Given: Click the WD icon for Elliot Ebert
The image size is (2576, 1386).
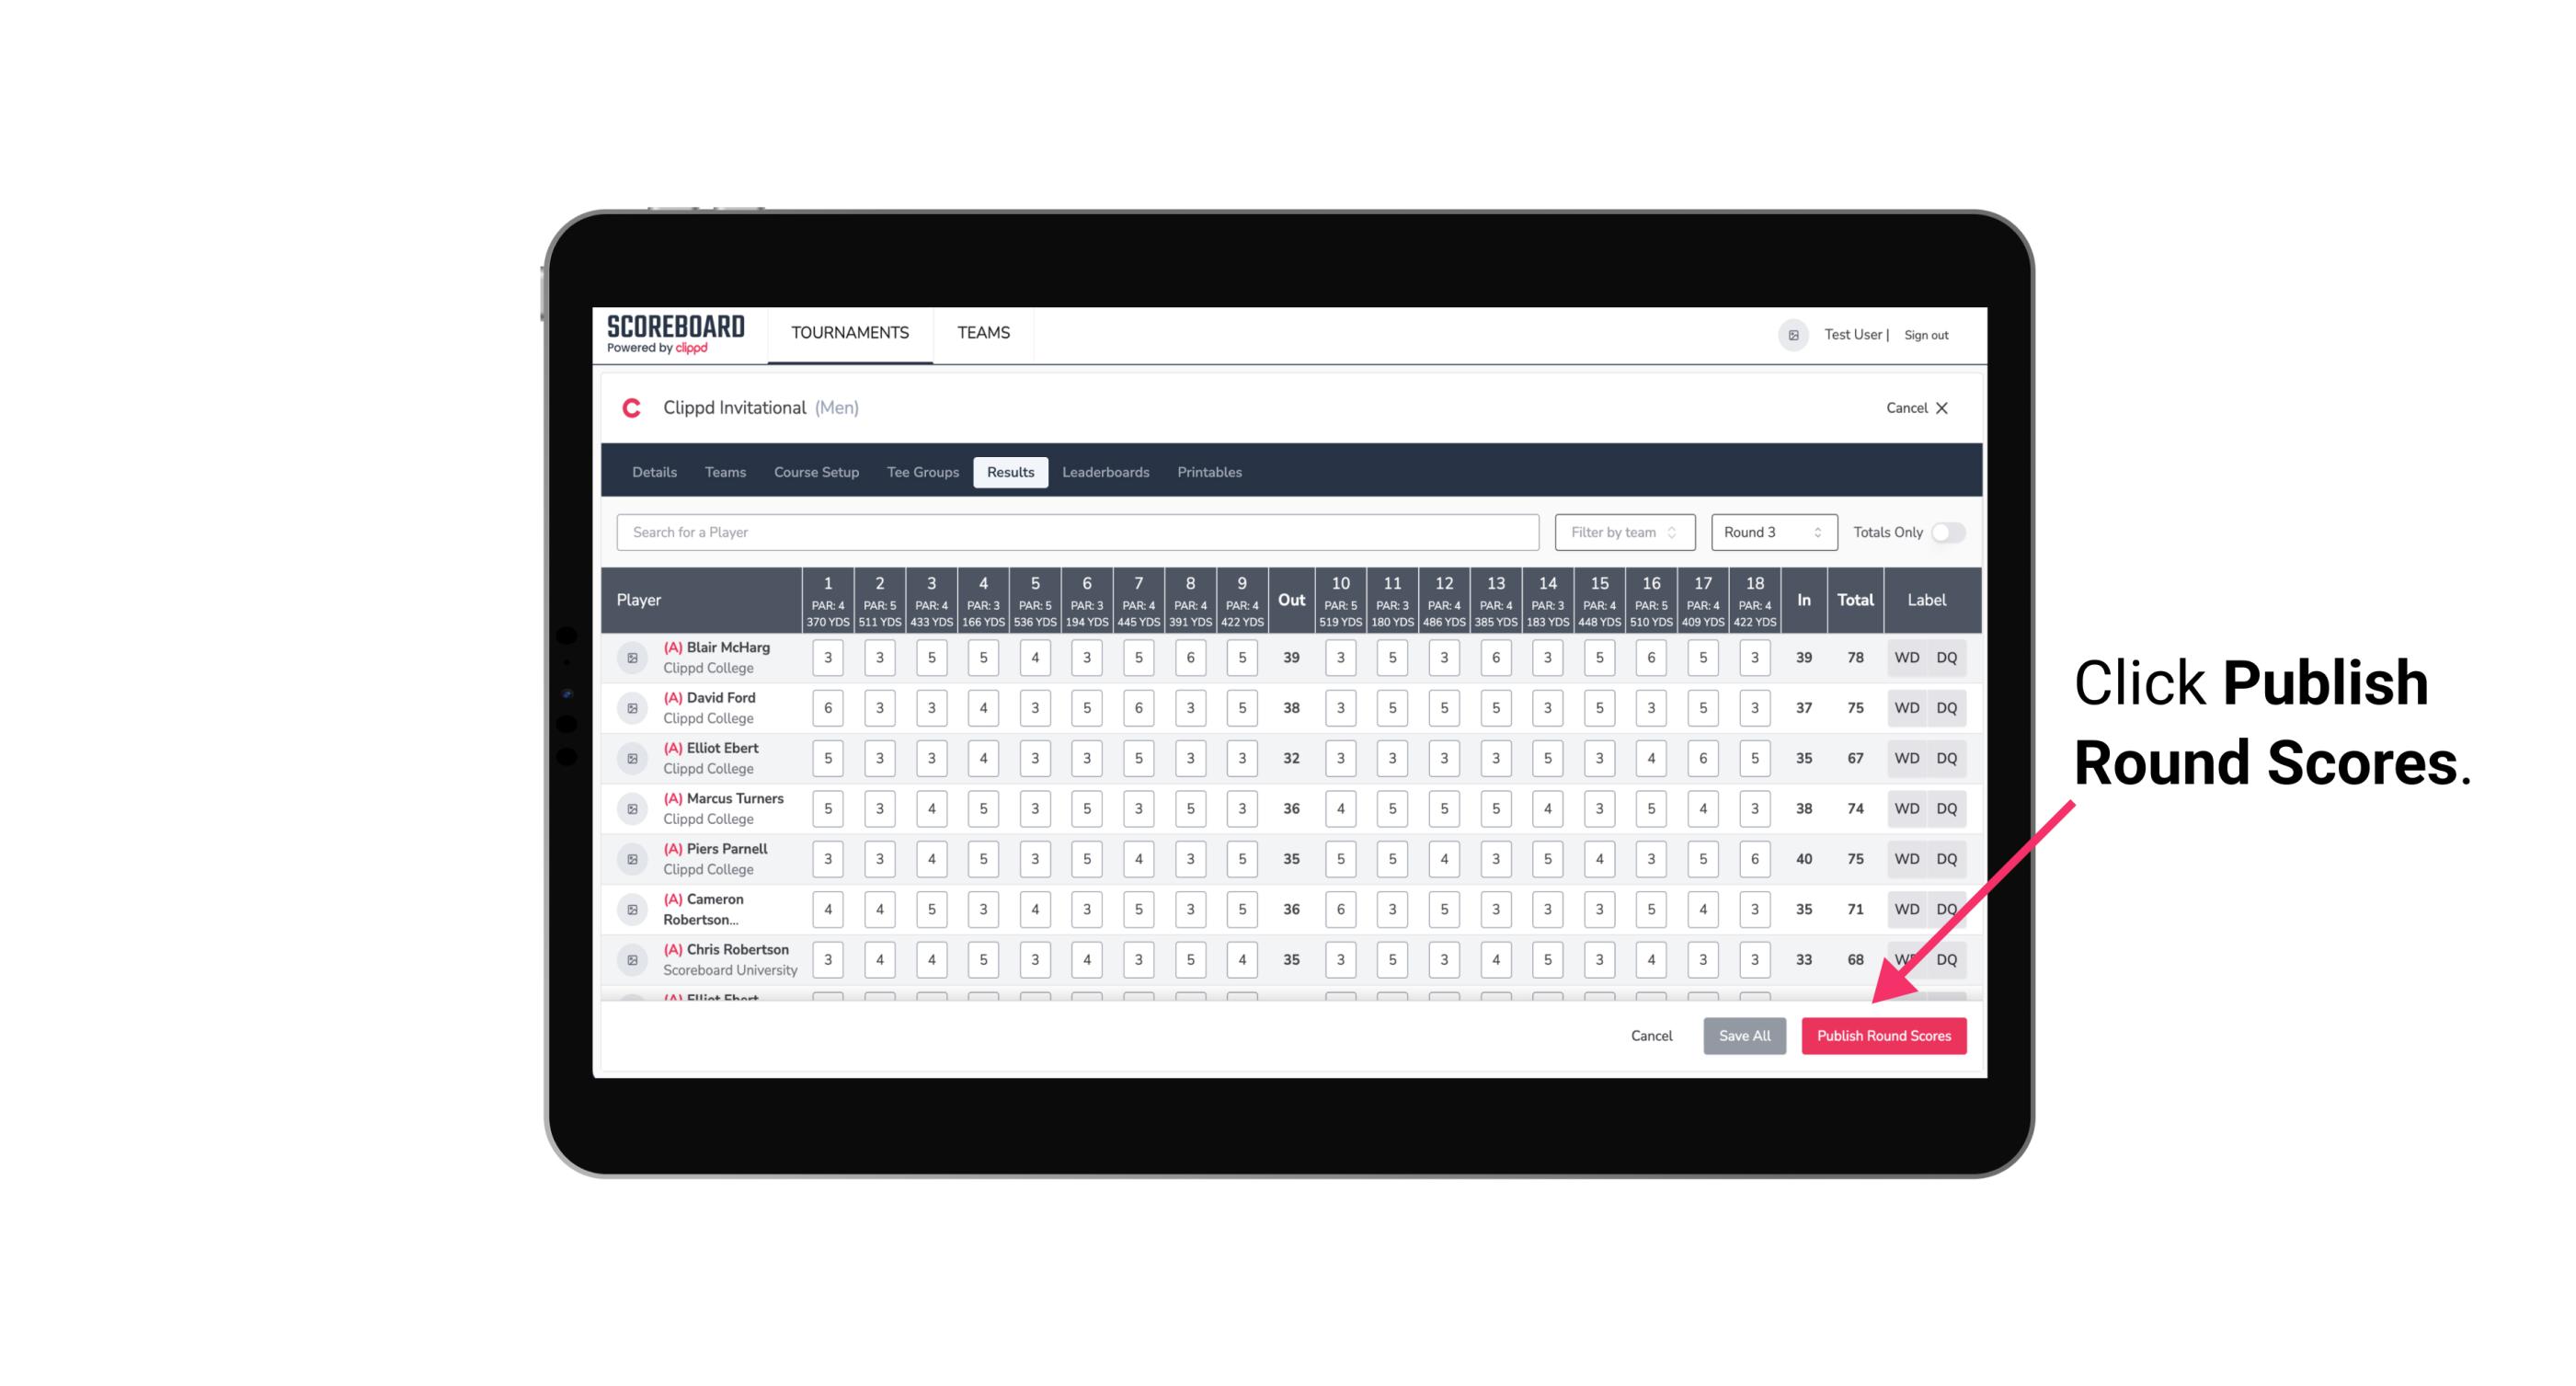Looking at the screenshot, I should click(x=1906, y=758).
